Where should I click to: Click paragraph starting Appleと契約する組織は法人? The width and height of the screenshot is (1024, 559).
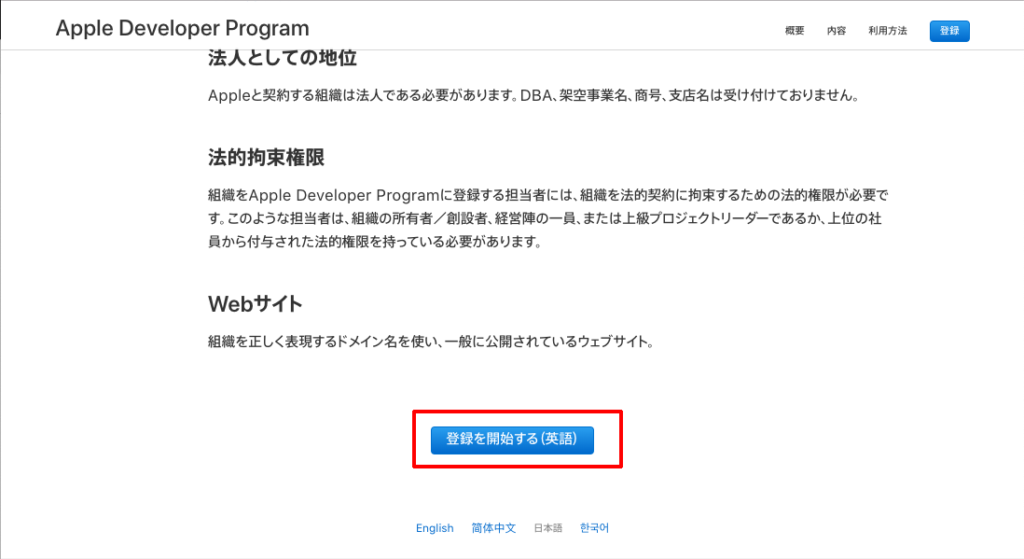click(534, 95)
